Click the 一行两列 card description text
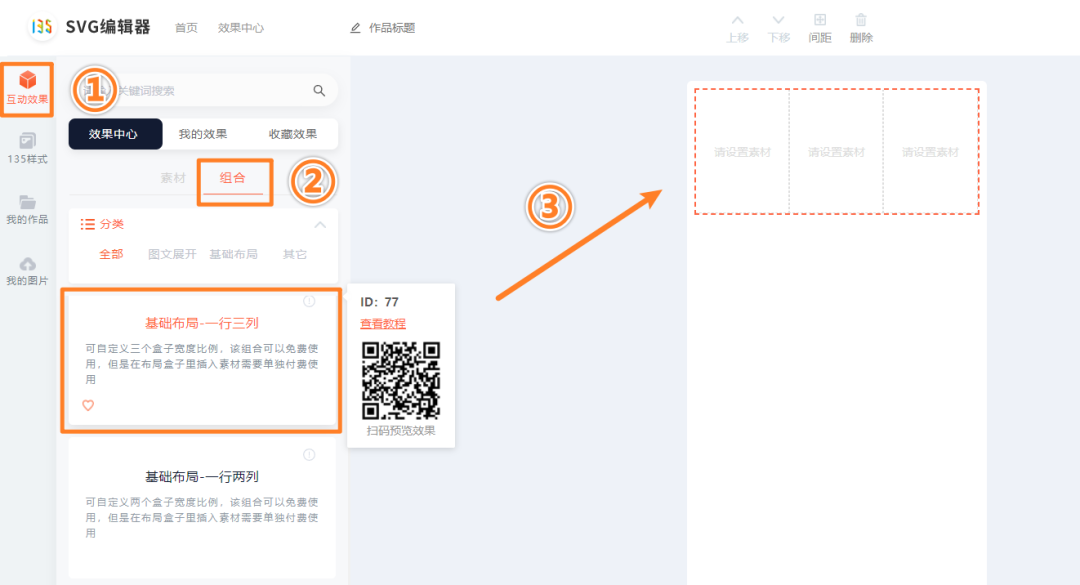Viewport: 1080px width, 585px height. (x=202, y=517)
